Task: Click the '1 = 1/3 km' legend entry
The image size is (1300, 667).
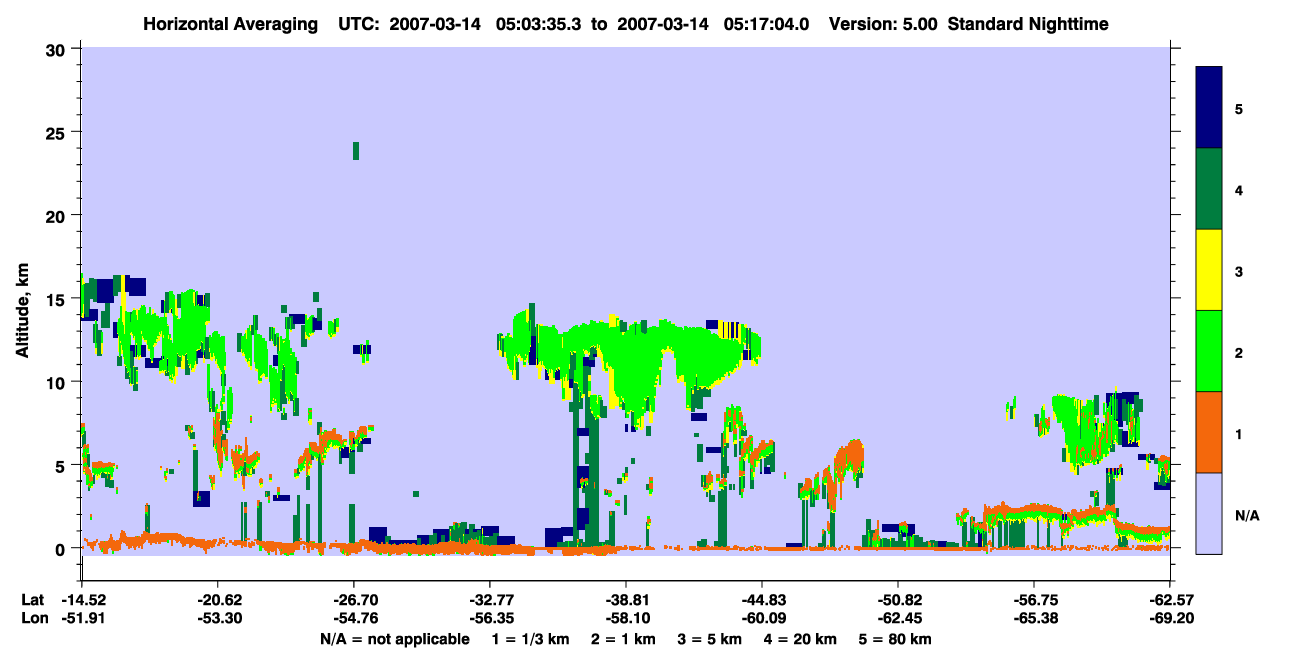Action: pyautogui.click(x=530, y=639)
